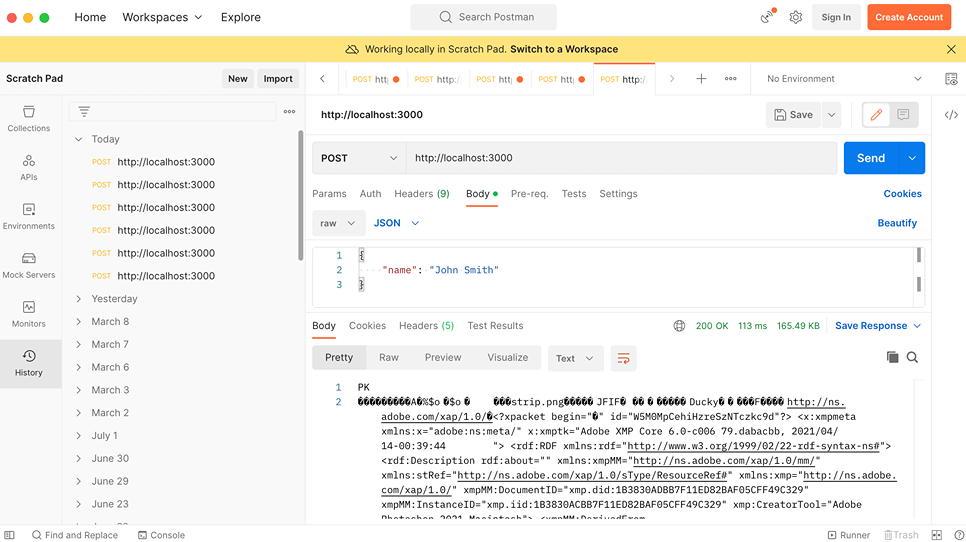Image resolution: width=966 pixels, height=542 pixels.
Task: Open the HTTP method POST dropdown
Action: (x=359, y=158)
